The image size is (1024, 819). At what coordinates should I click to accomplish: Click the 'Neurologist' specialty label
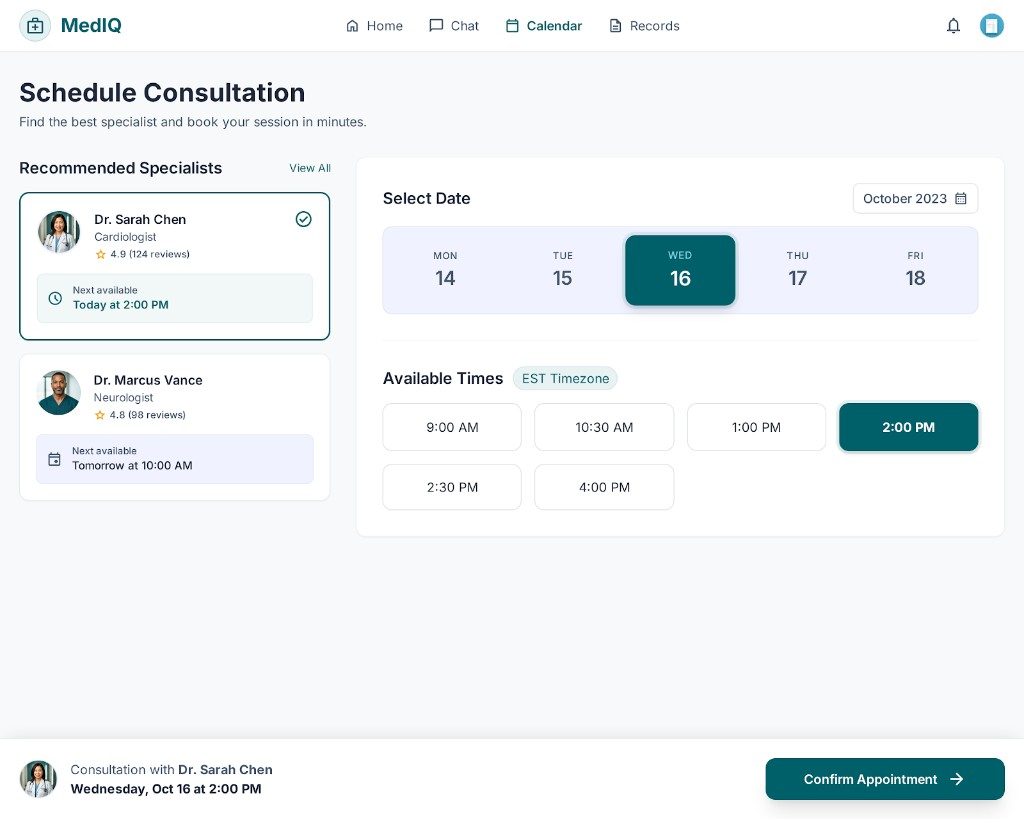pyautogui.click(x=123, y=397)
